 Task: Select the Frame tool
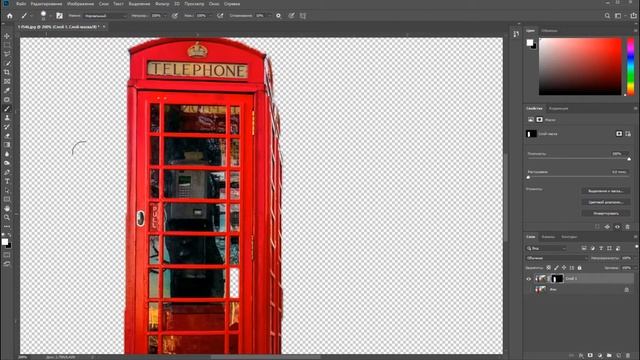point(7,81)
